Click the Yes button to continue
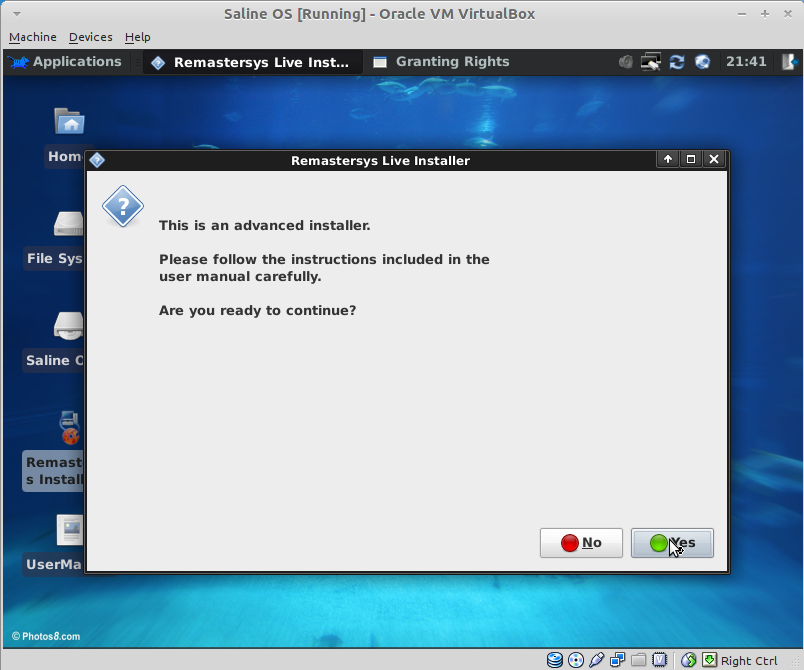This screenshot has height=670, width=804. [x=672, y=543]
